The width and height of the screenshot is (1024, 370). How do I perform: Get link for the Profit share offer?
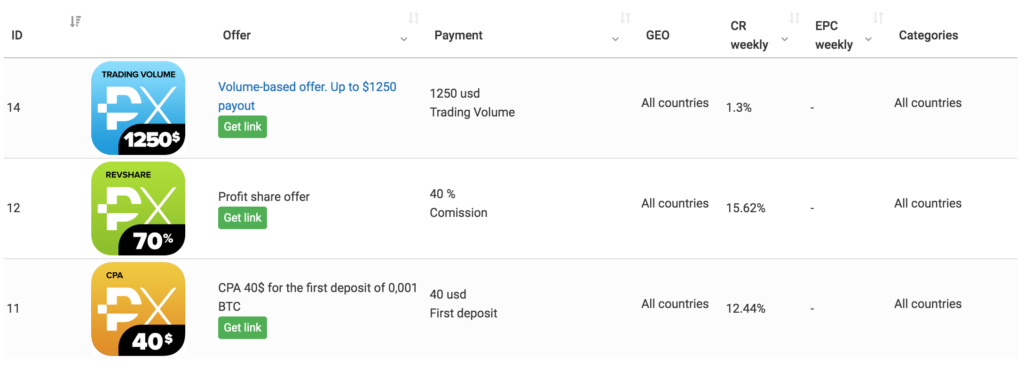tap(242, 218)
